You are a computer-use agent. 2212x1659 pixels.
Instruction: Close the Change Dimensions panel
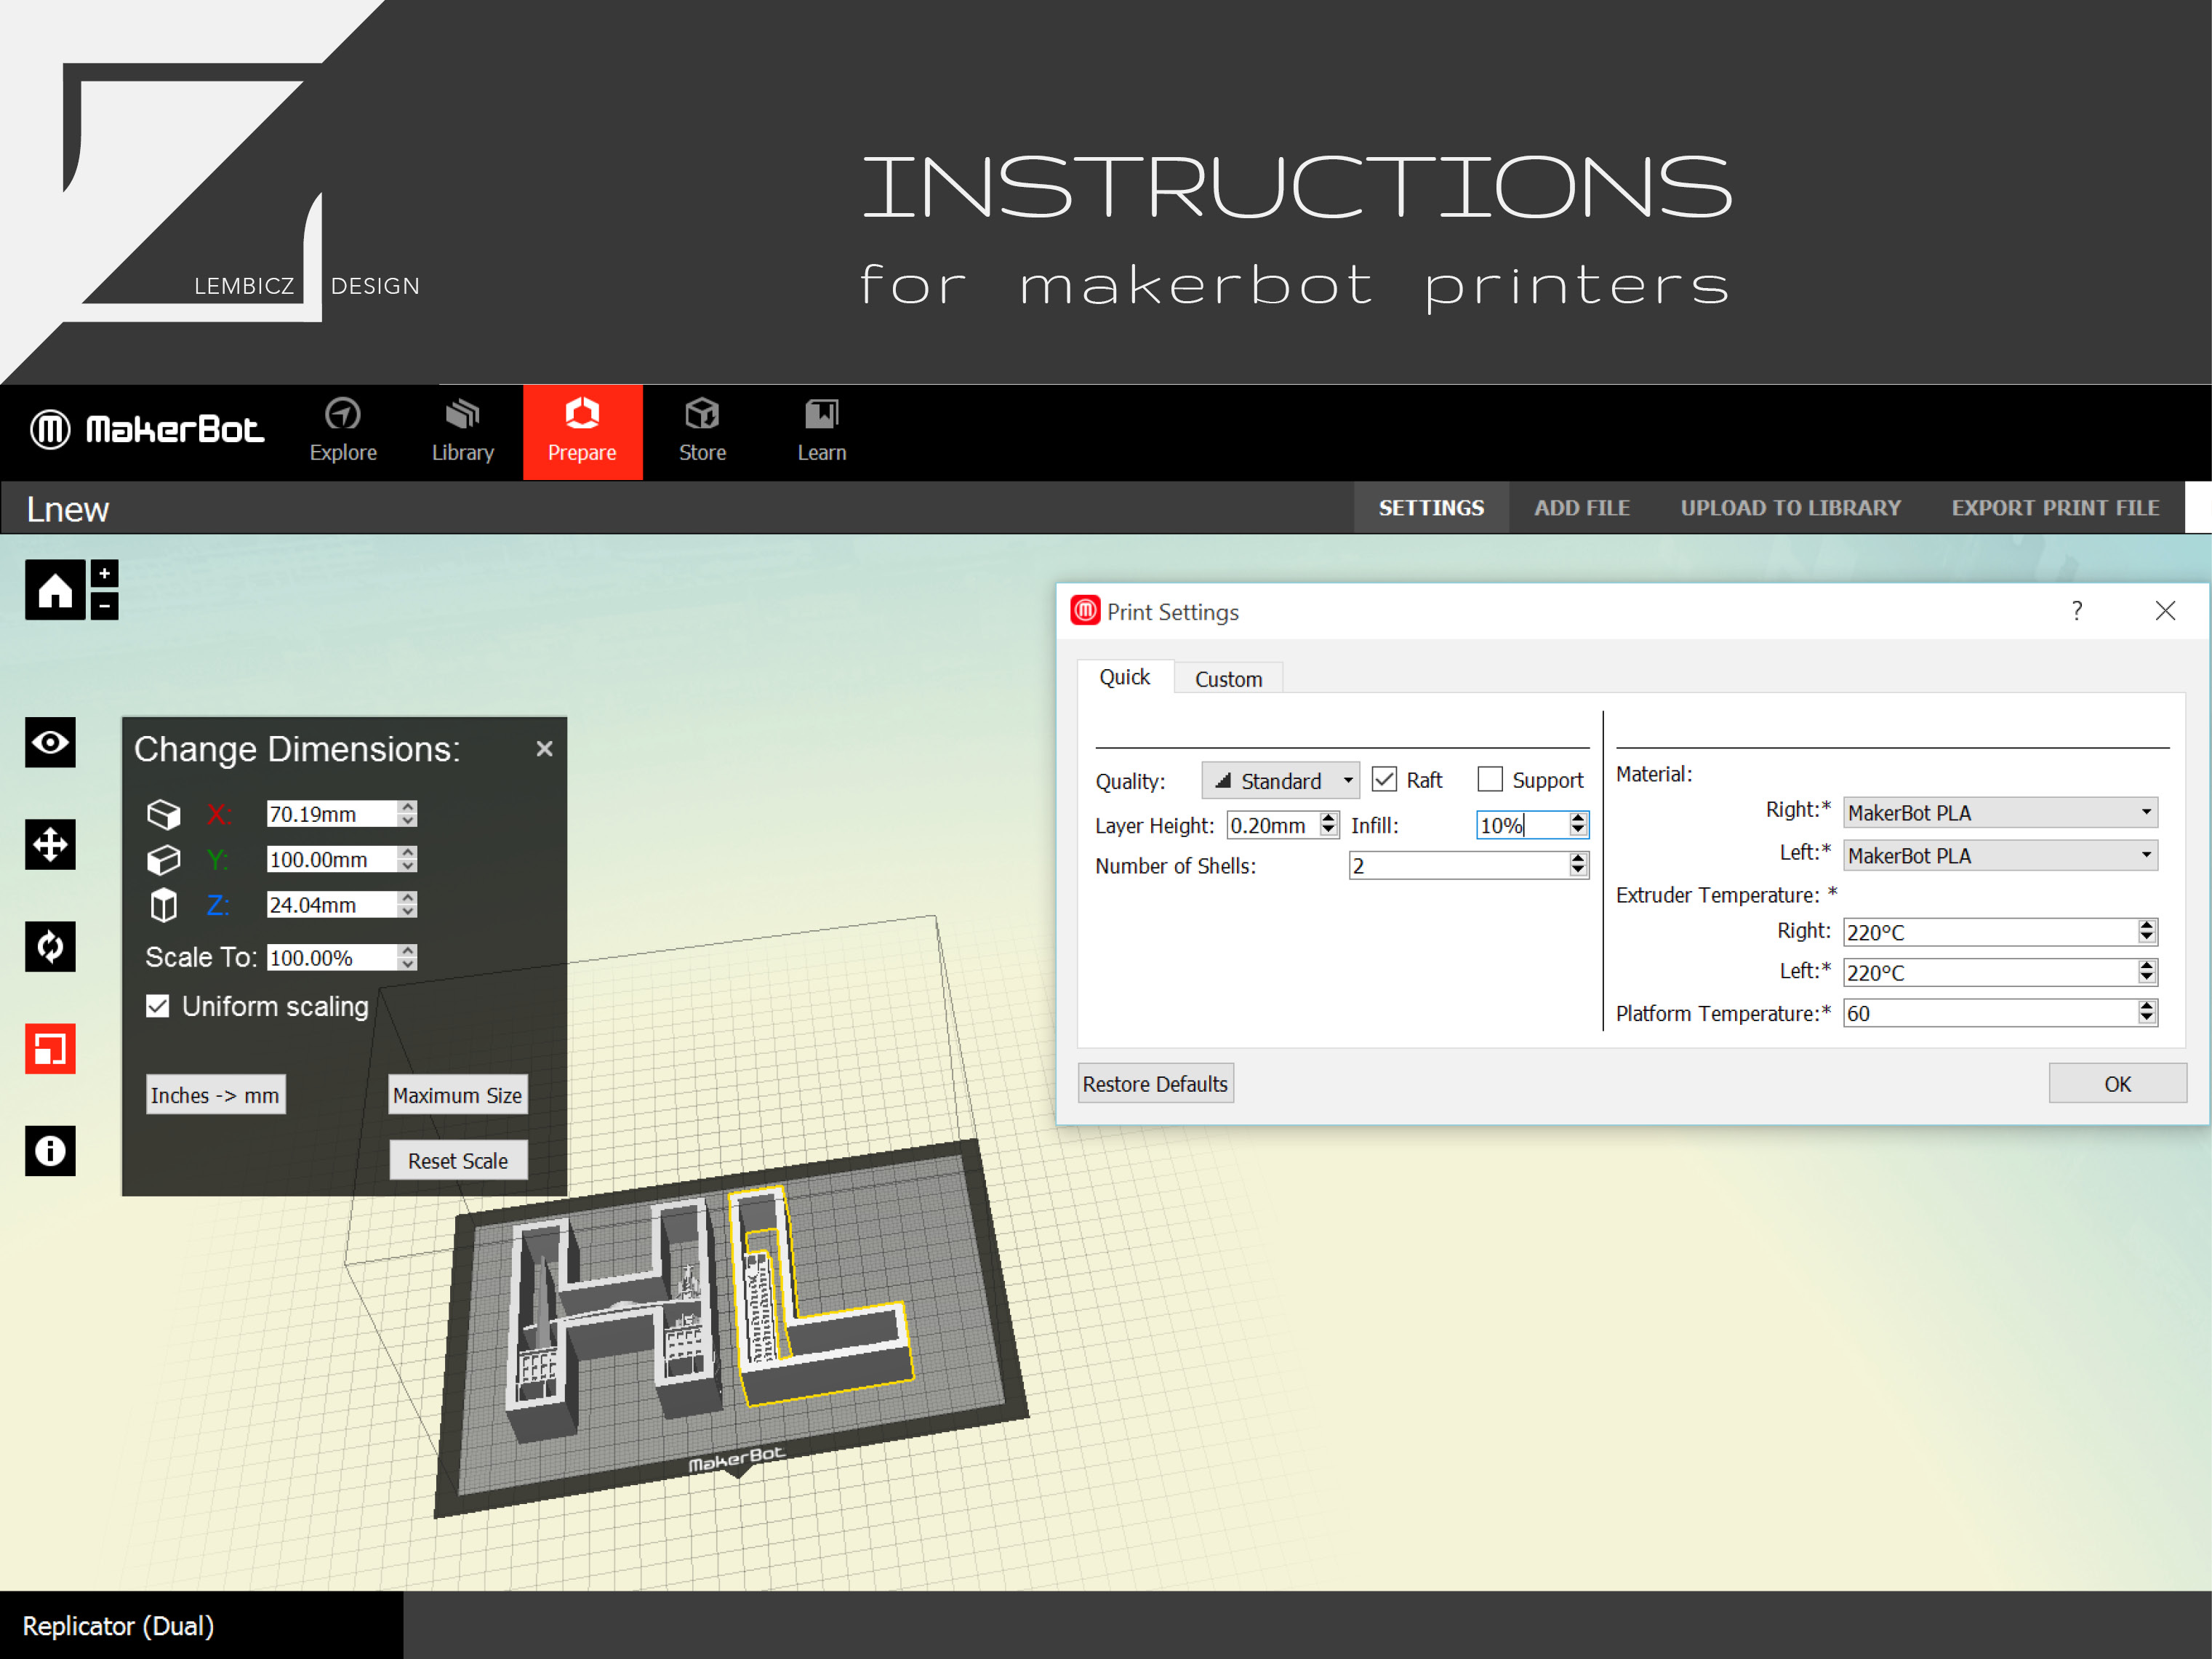544,749
